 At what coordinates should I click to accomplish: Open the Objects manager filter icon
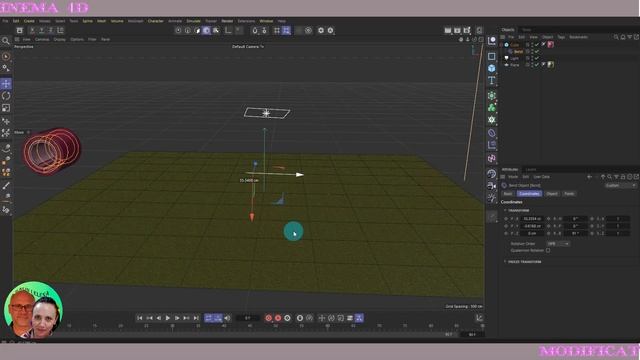click(630, 37)
